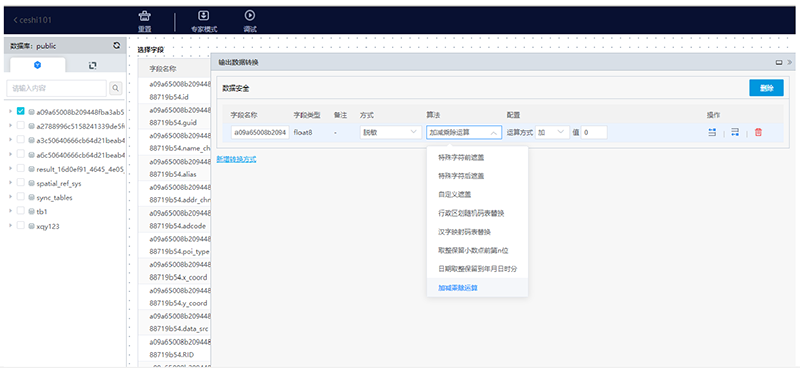Screen dimensions: 800x368
Task: Collapse the 算法 dropdown 加减乘除运算
Action: click(x=464, y=132)
